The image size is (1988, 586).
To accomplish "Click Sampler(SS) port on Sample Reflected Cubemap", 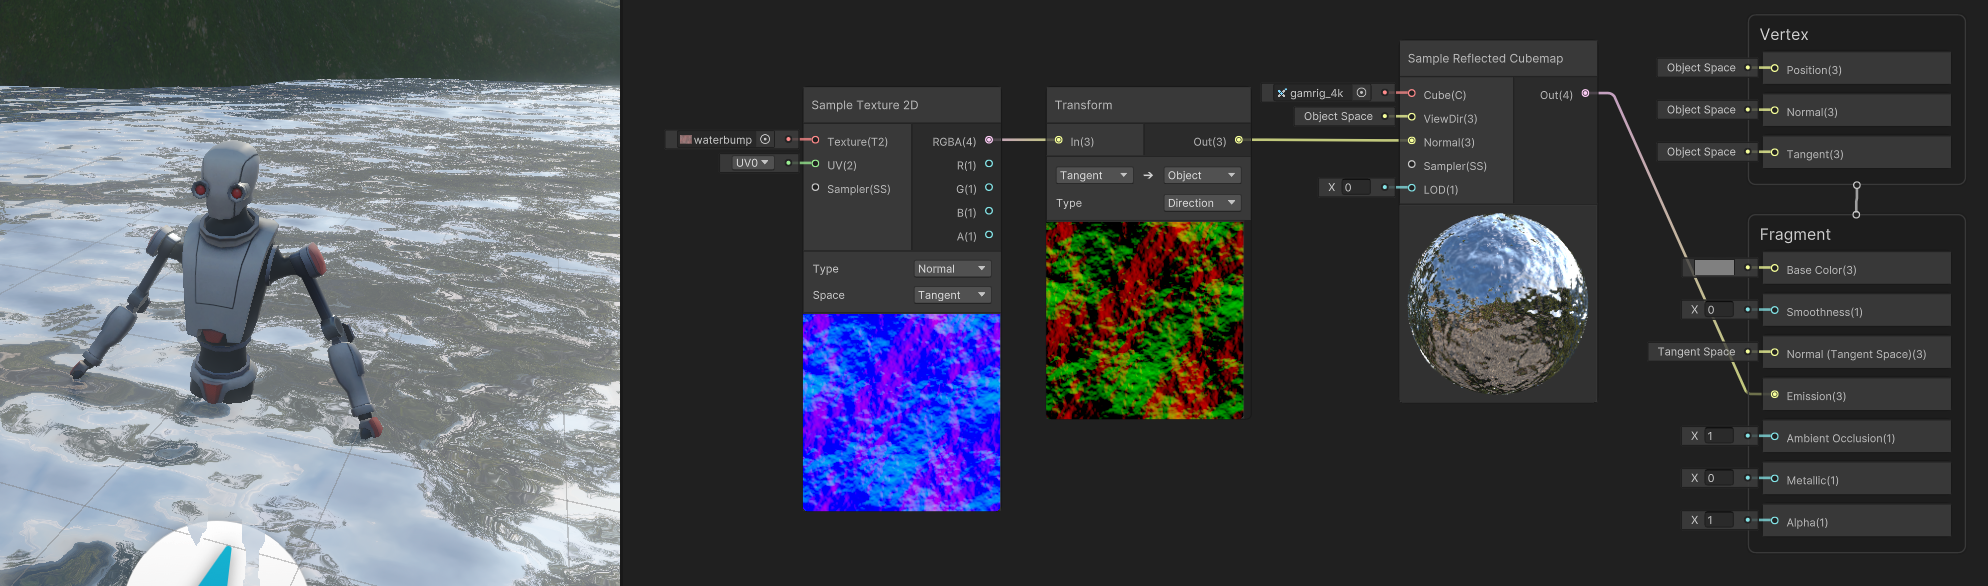I will pos(1412,164).
